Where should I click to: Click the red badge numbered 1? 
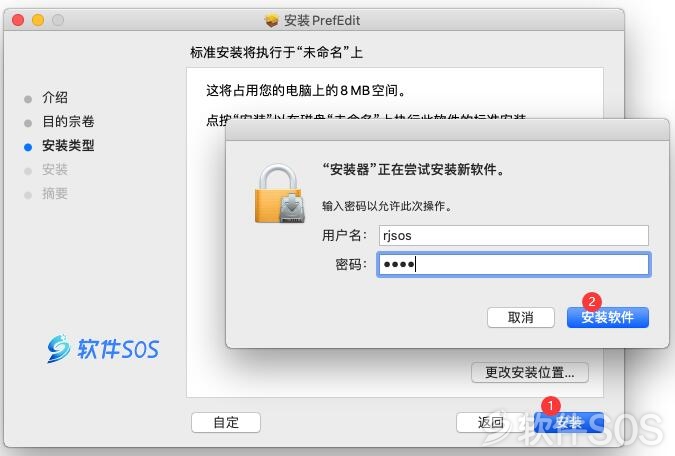coord(550,405)
